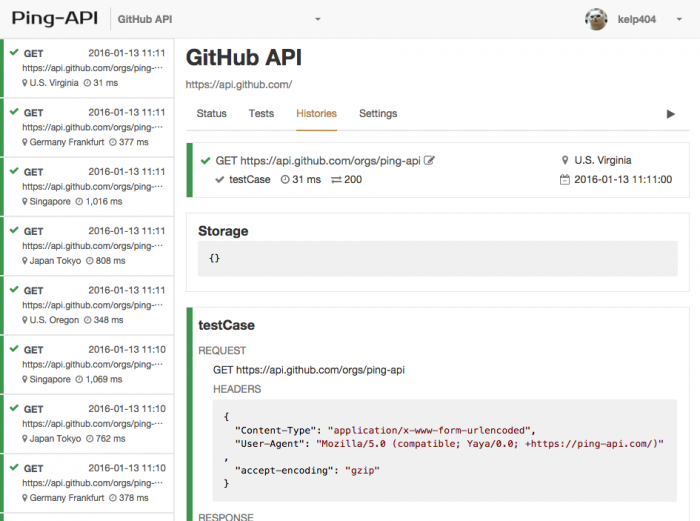The image size is (700, 521).
Task: Switch to the Tests tab
Action: click(261, 113)
